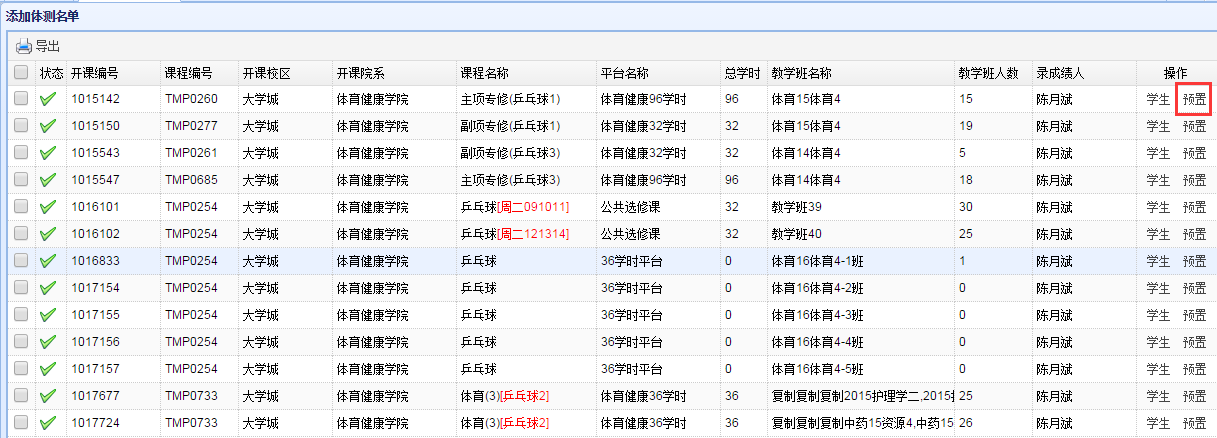Open 学生 list for course 1015543
This screenshot has width=1217, height=438.
coord(1158,153)
